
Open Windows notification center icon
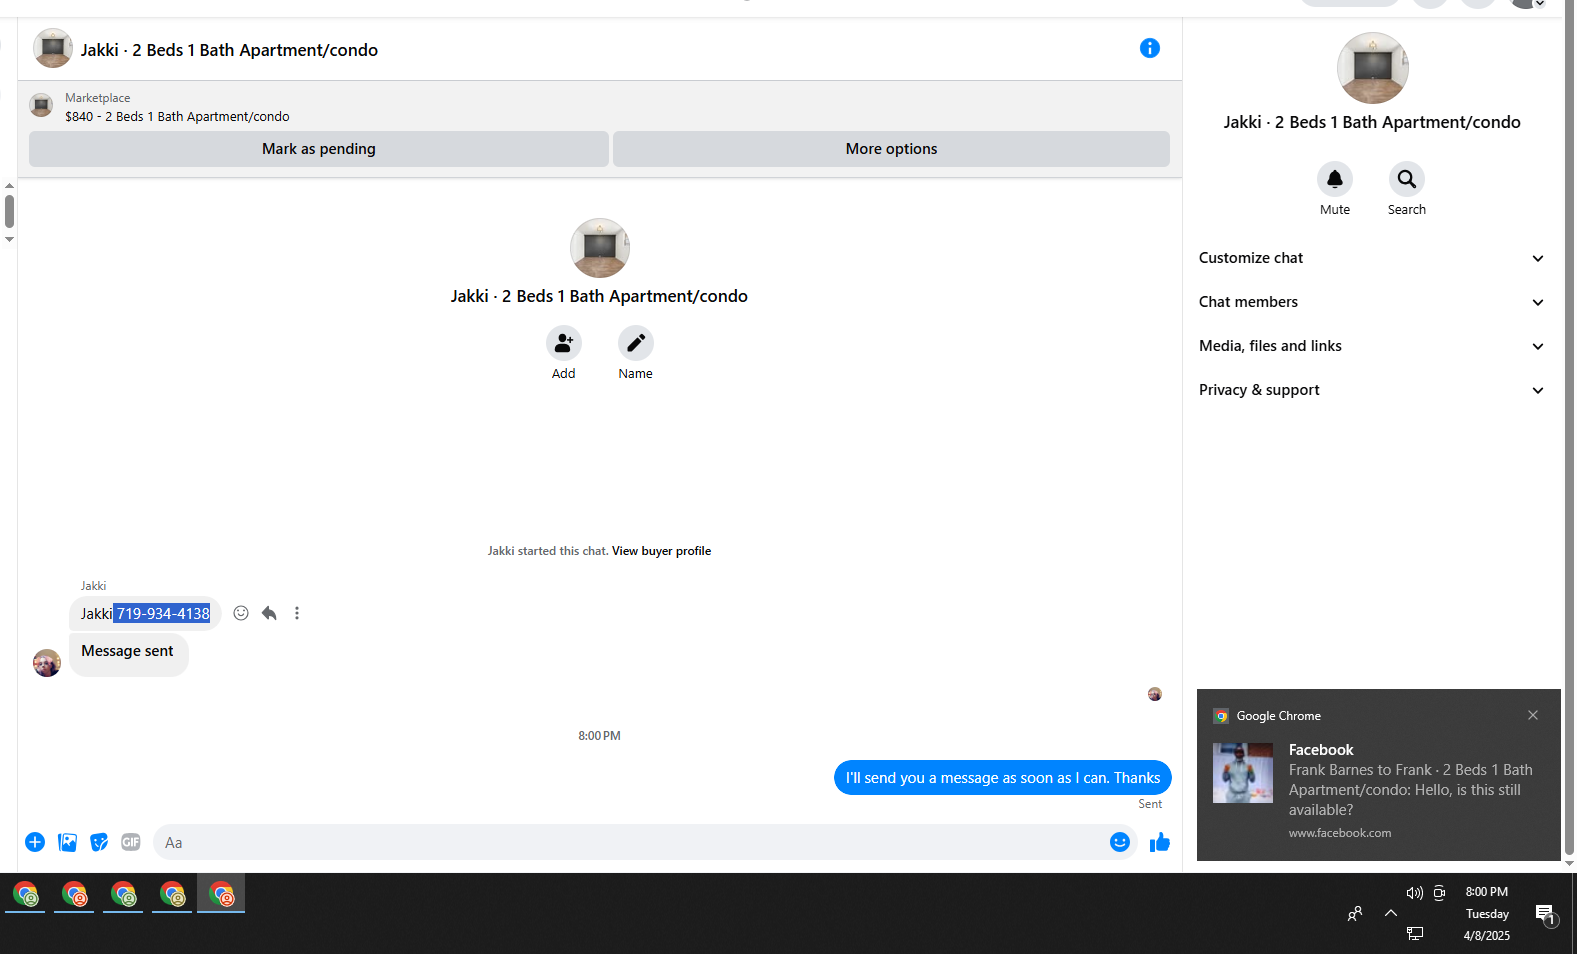click(x=1546, y=914)
